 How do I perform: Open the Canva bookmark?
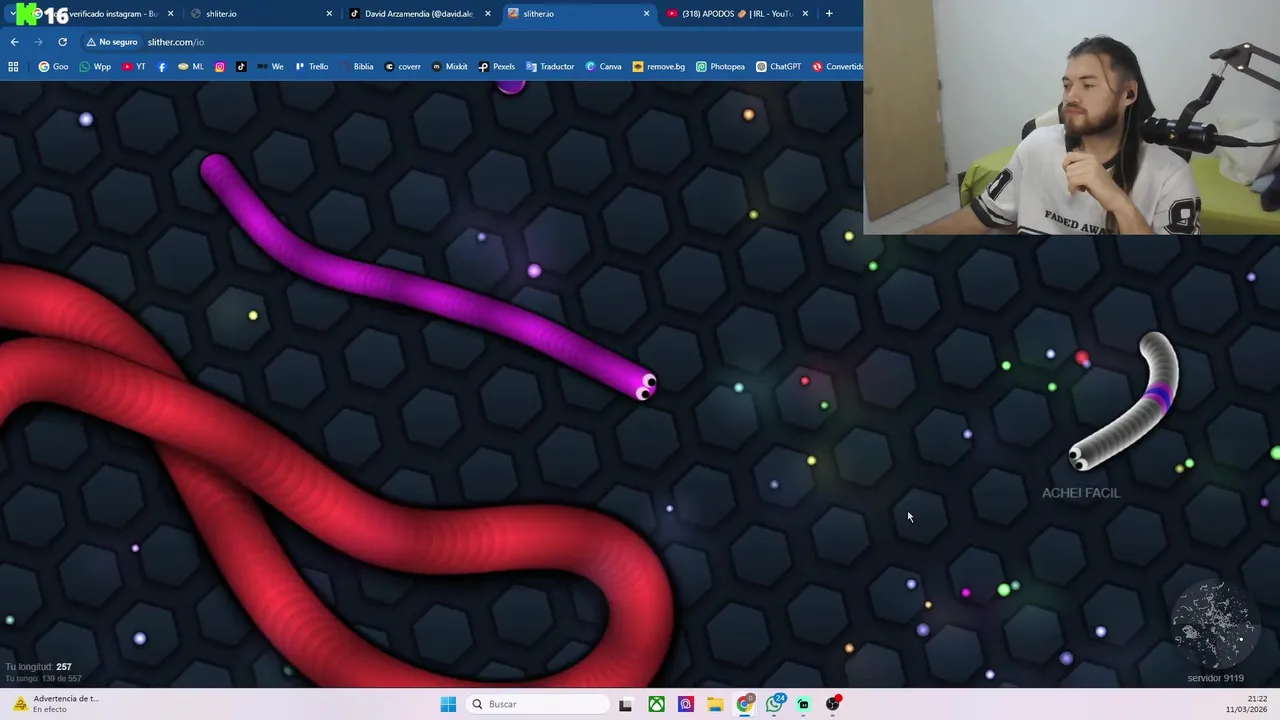pyautogui.click(x=603, y=67)
